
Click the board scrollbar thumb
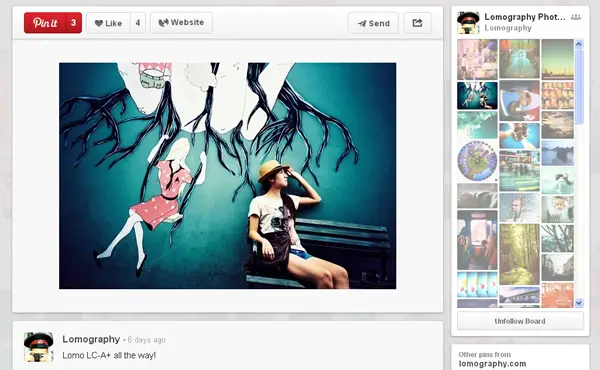click(x=579, y=86)
